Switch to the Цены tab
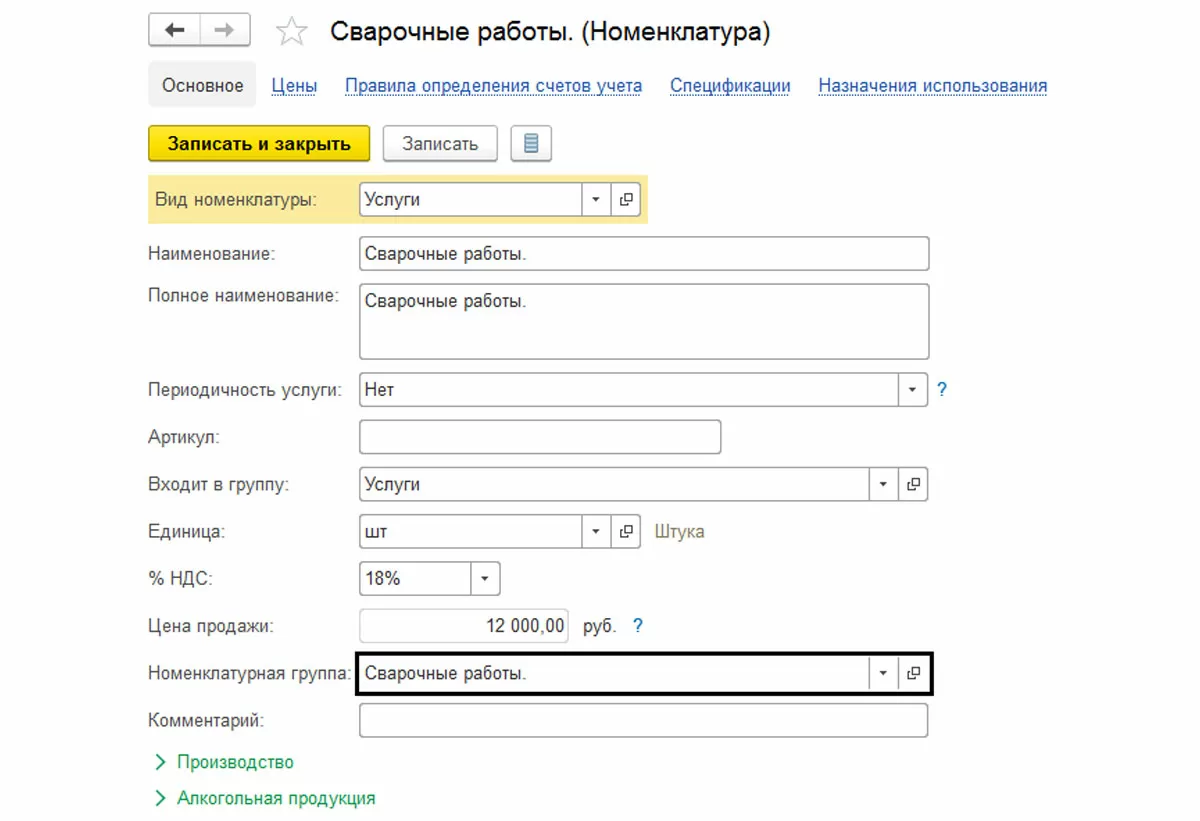The height and width of the screenshot is (821, 1200). (294, 86)
